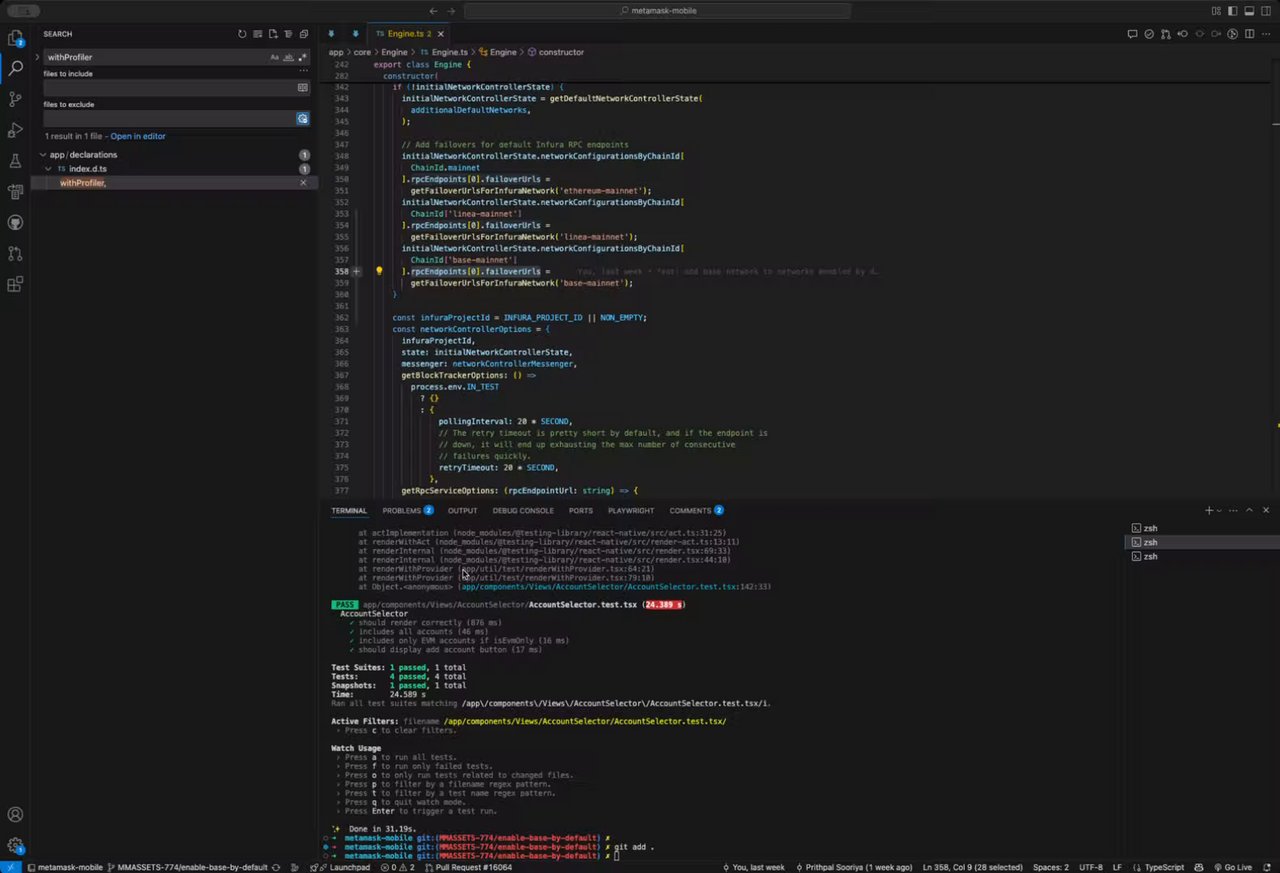1280x873 pixels.
Task: Toggle Use Regular Expression in search box
Action: click(x=302, y=57)
